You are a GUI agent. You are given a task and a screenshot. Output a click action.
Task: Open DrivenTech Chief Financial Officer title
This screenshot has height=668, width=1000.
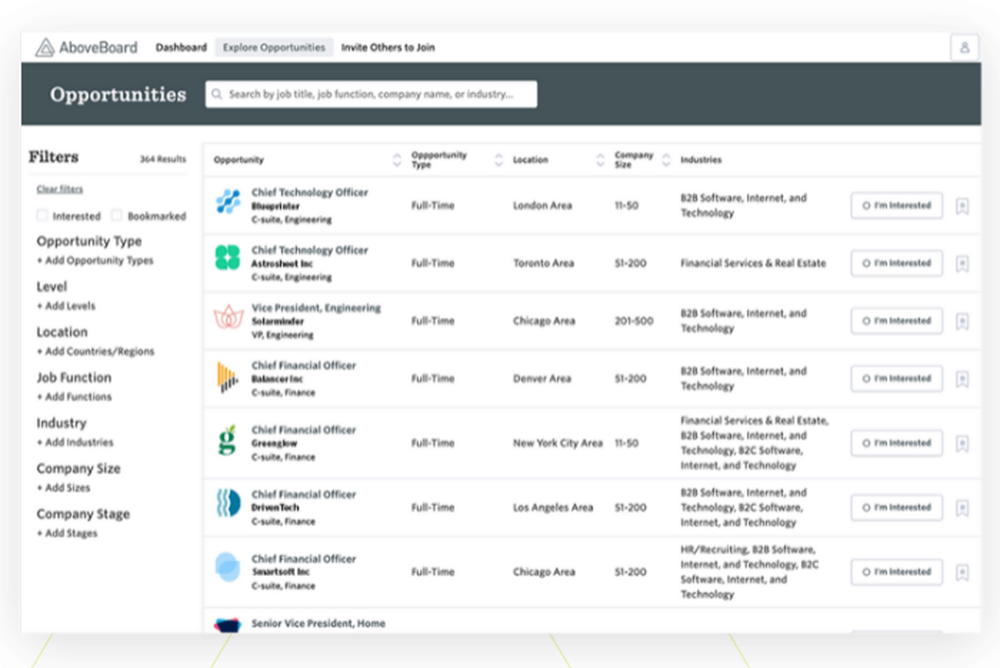[304, 494]
